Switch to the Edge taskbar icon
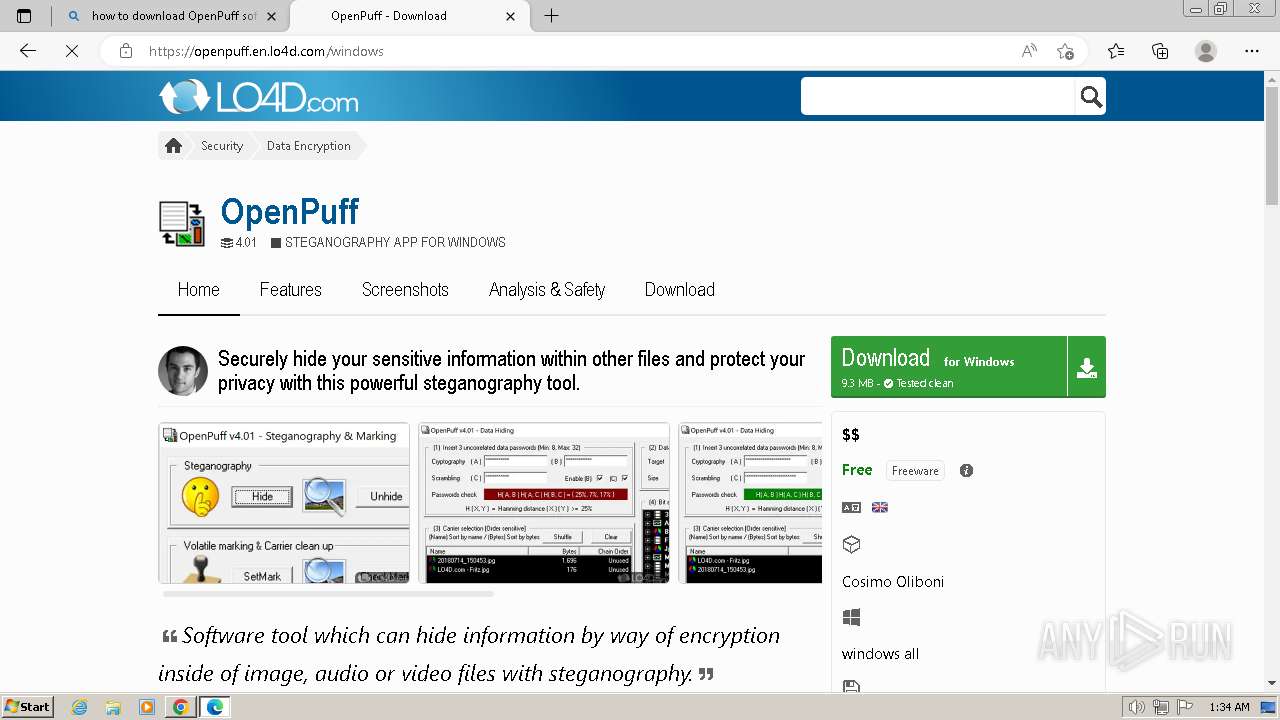 tap(214, 707)
